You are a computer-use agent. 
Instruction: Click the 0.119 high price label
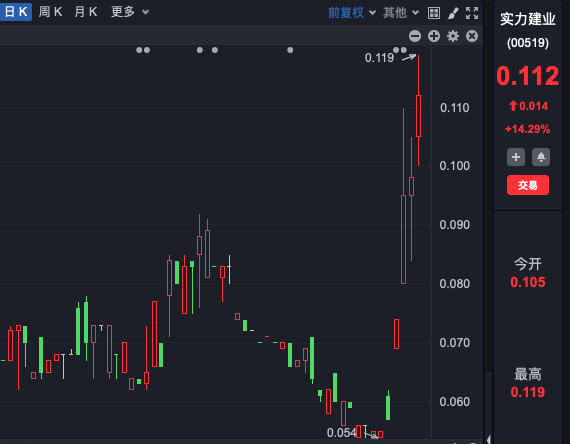[379, 57]
